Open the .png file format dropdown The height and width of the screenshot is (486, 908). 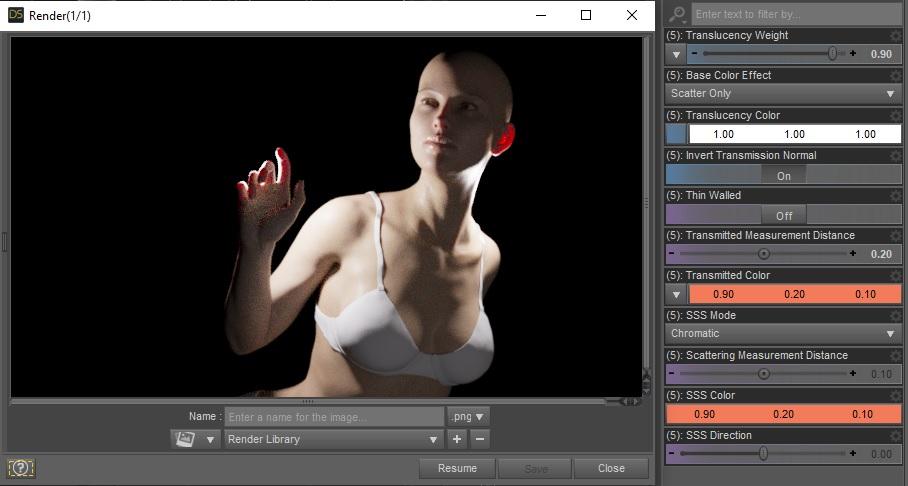tap(468, 416)
